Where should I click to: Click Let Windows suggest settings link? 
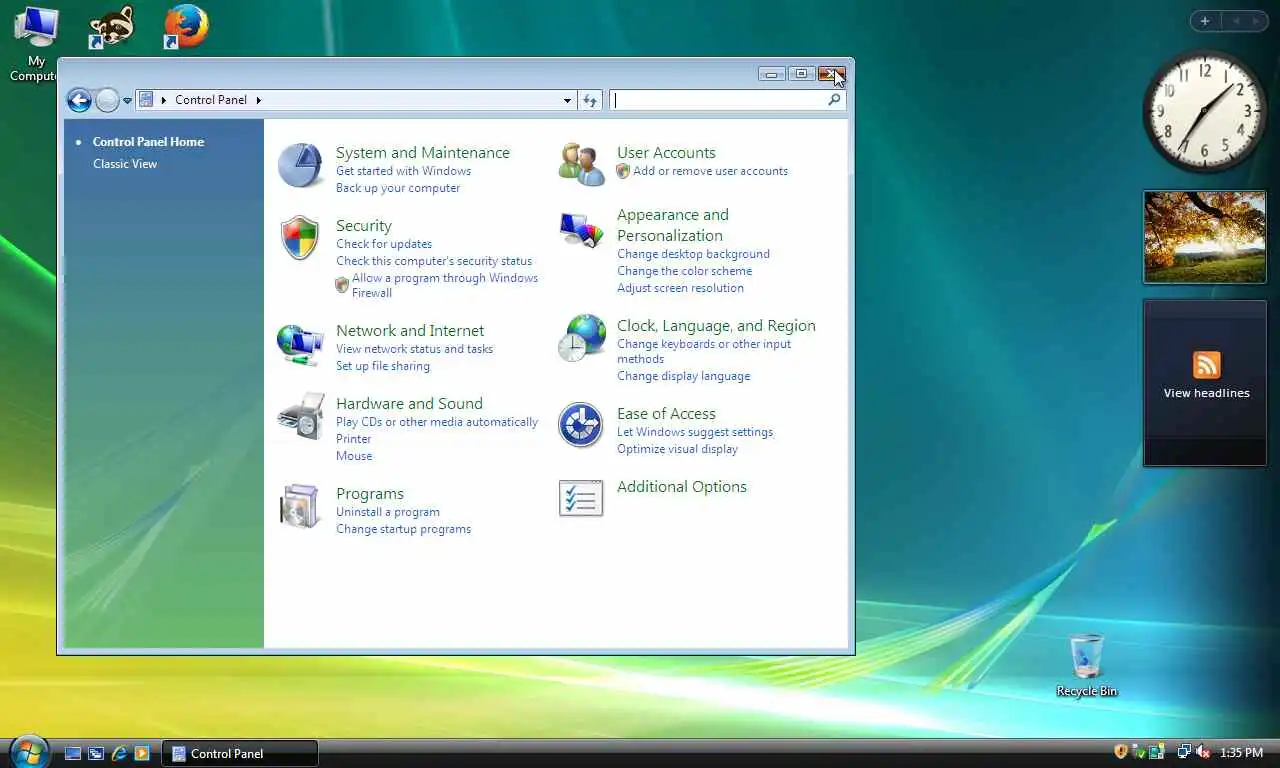(695, 432)
